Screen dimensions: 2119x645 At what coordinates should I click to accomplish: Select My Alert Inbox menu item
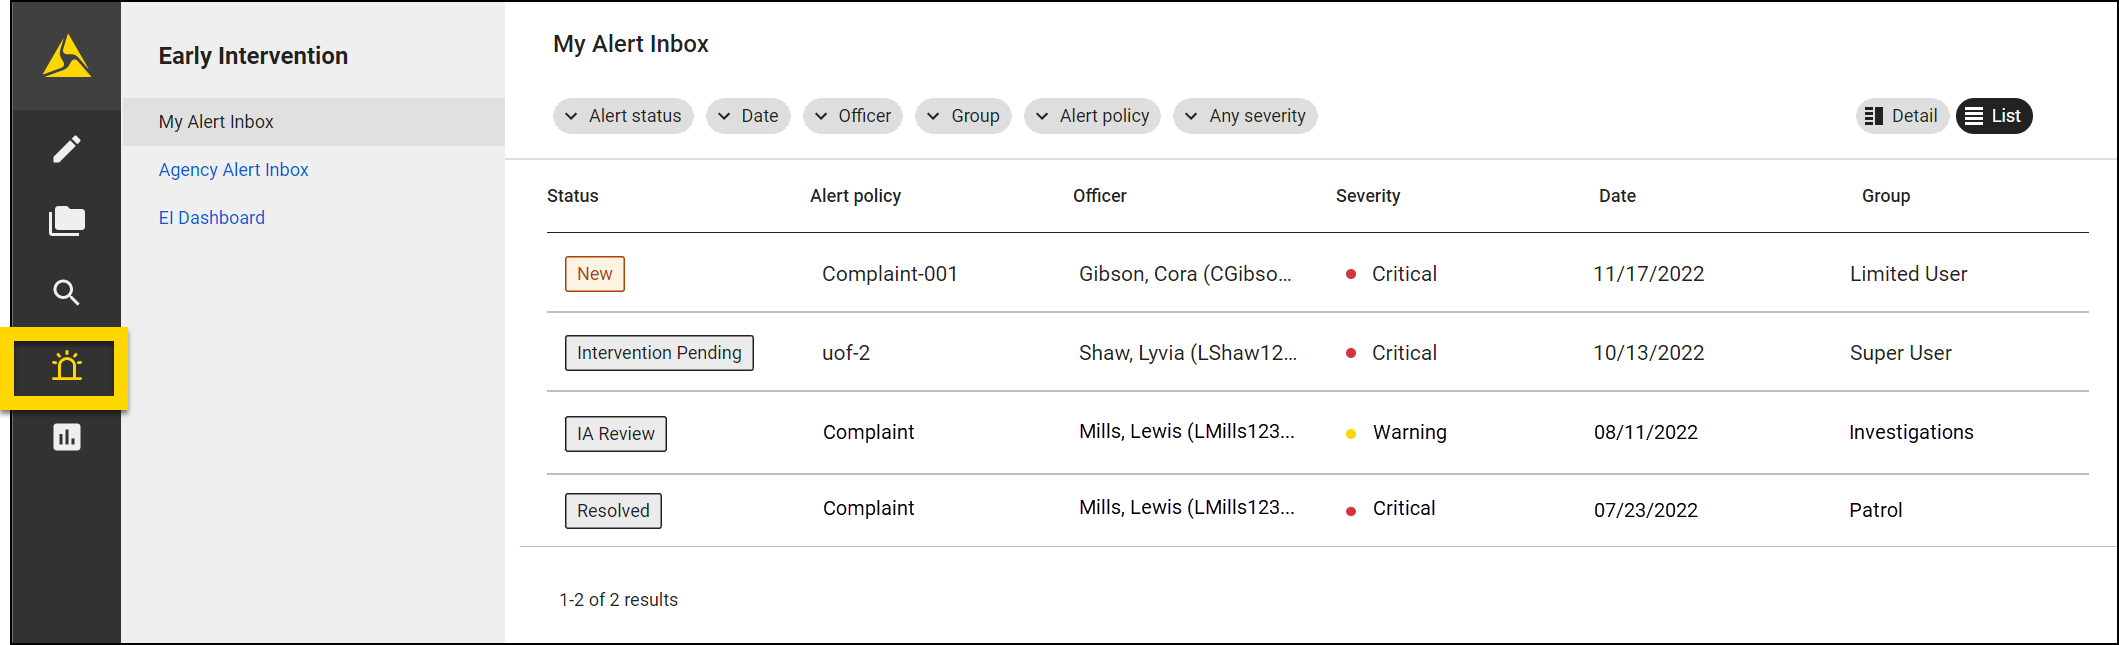[216, 122]
